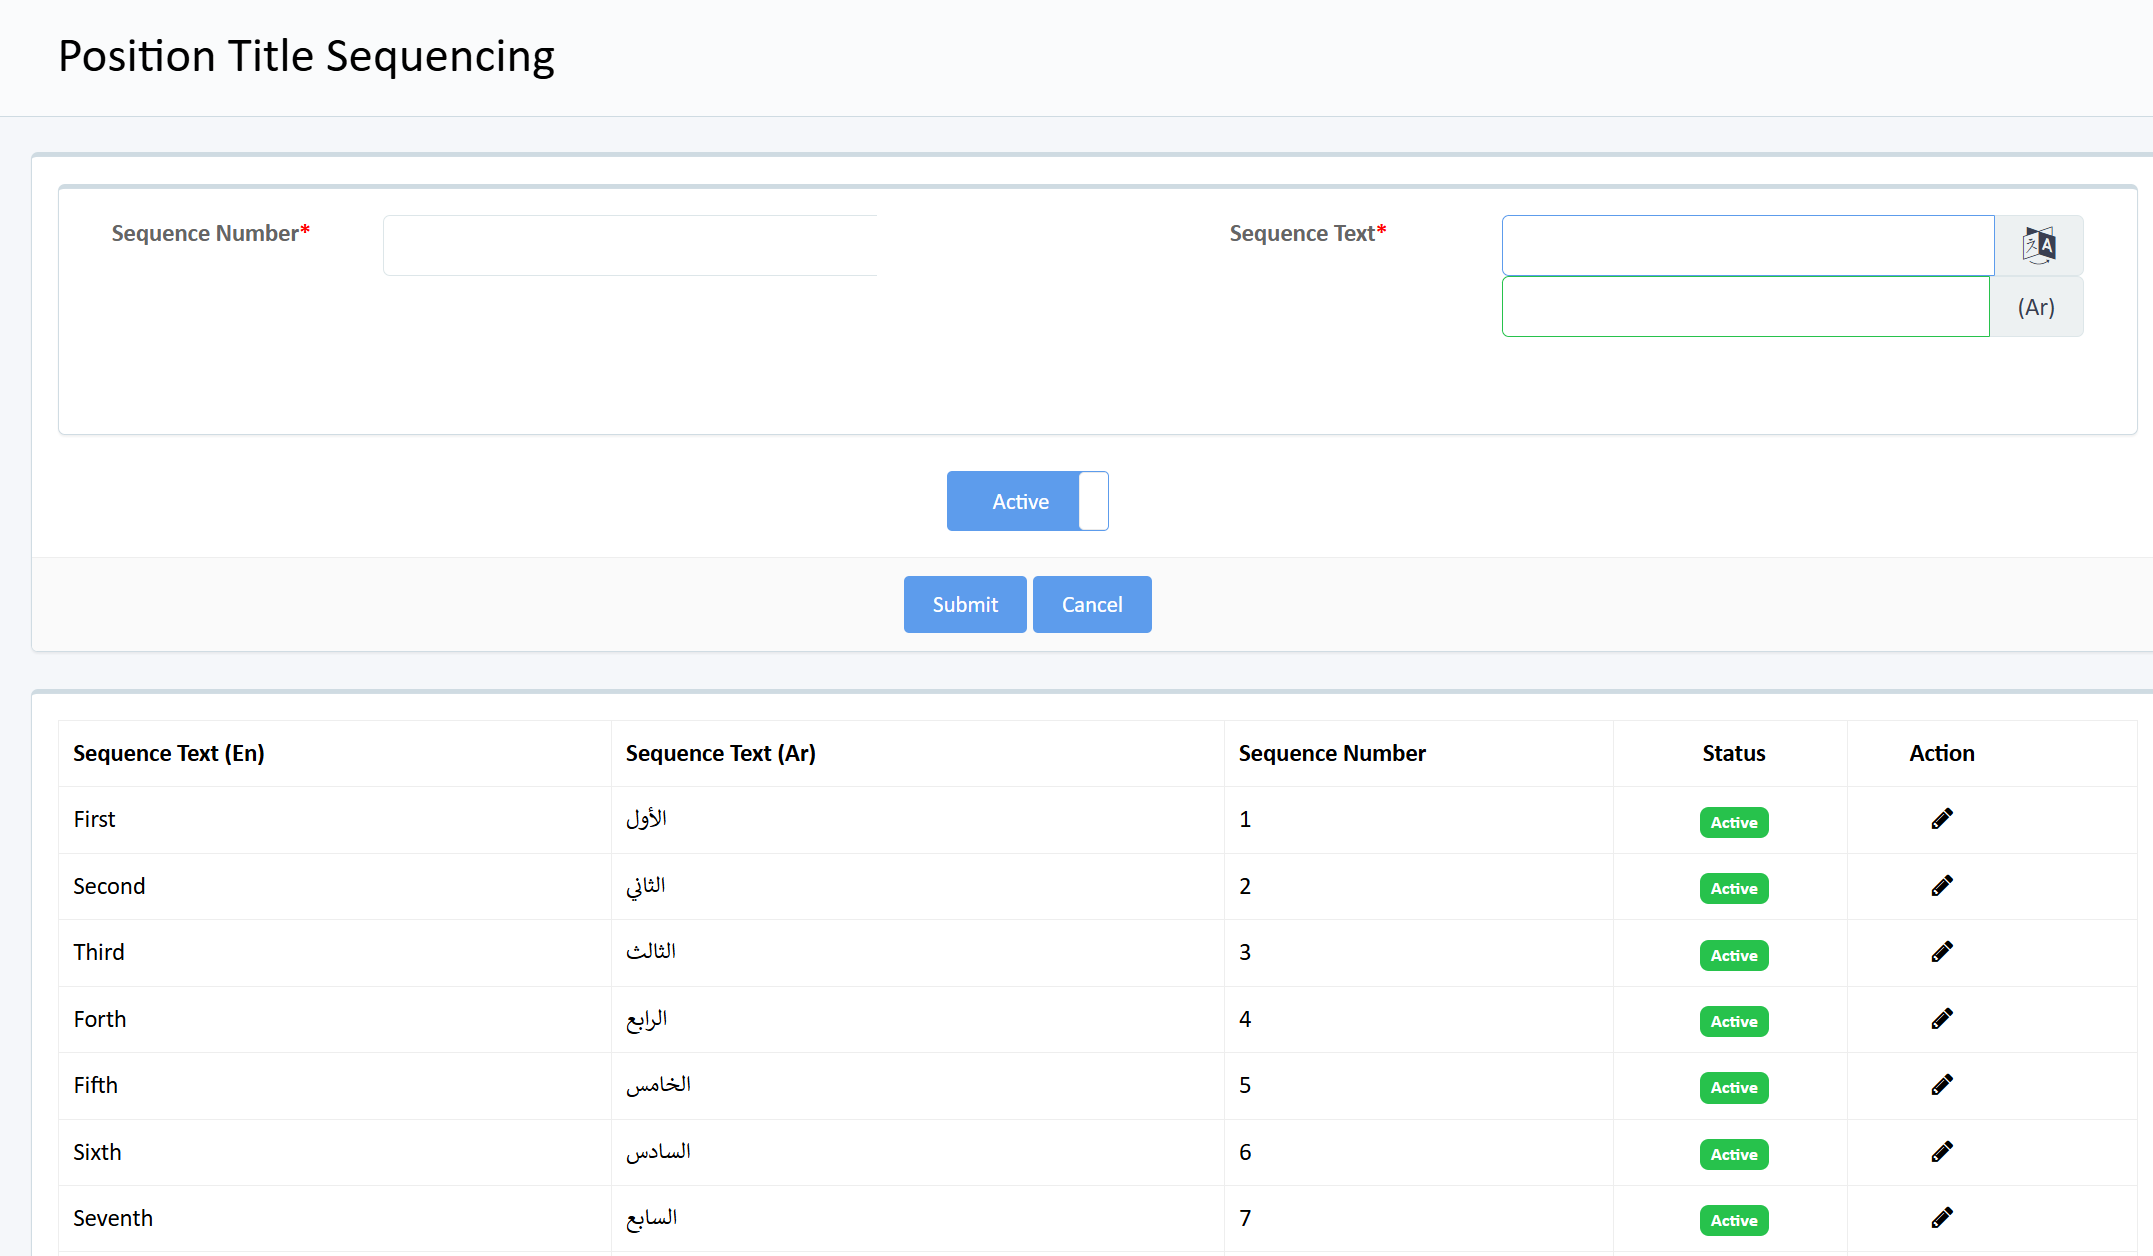
Task: Cancel the sequence form
Action: (x=1091, y=604)
